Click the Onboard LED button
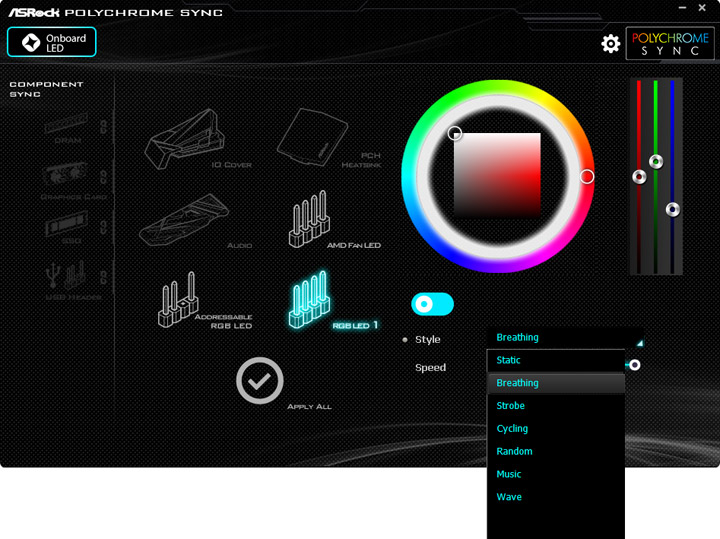 click(x=51, y=42)
